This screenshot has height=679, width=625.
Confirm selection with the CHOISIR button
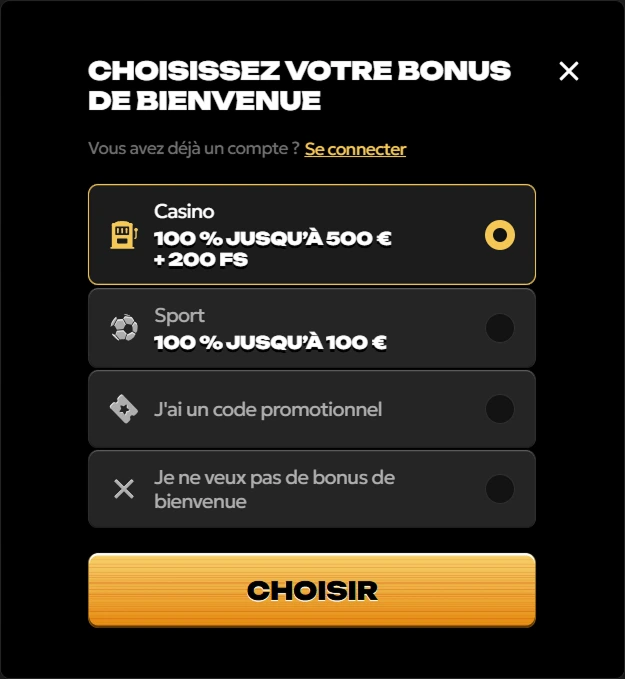[312, 590]
